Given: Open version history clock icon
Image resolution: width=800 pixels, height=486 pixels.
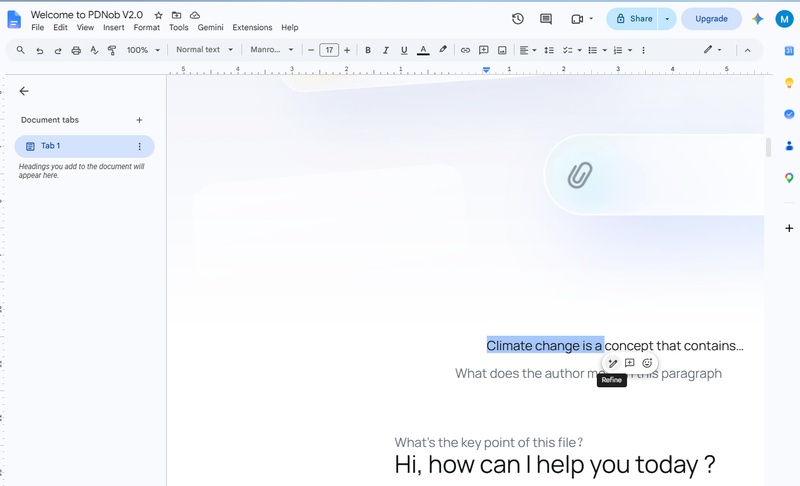Looking at the screenshot, I should coord(518,19).
